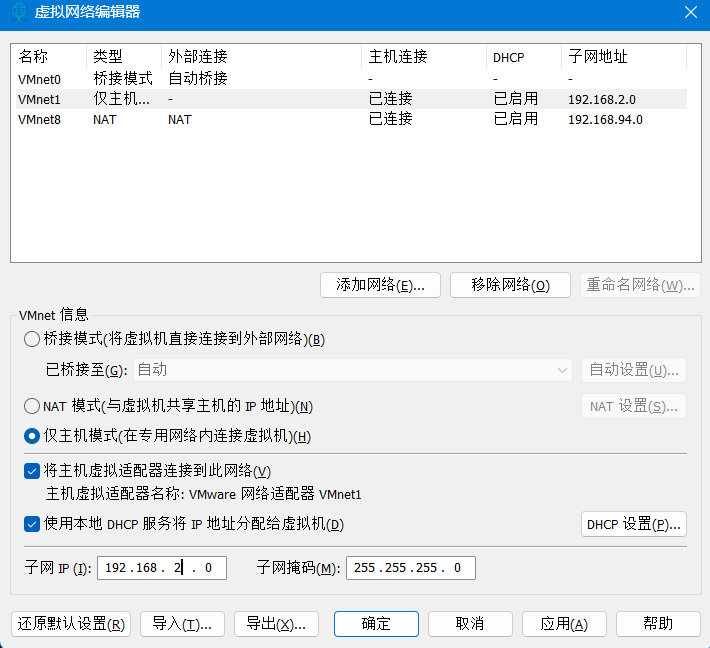Click 已启用 DHCP cell in VMnet8 row
The image size is (710, 648).
point(515,119)
